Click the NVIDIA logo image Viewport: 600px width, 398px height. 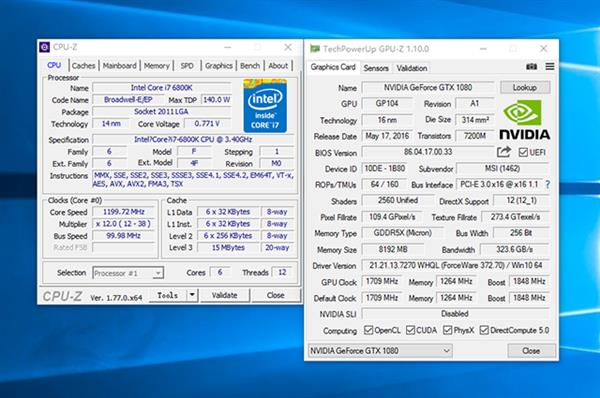(525, 120)
